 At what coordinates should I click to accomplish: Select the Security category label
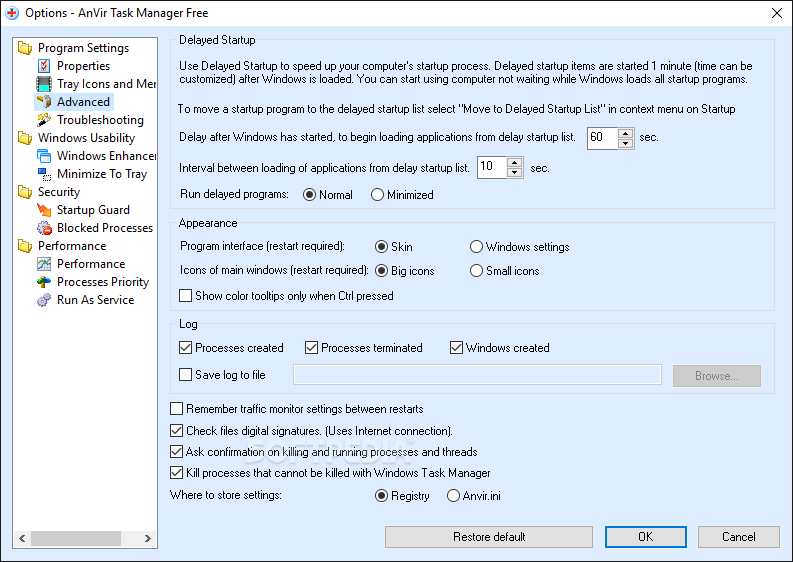click(x=59, y=192)
